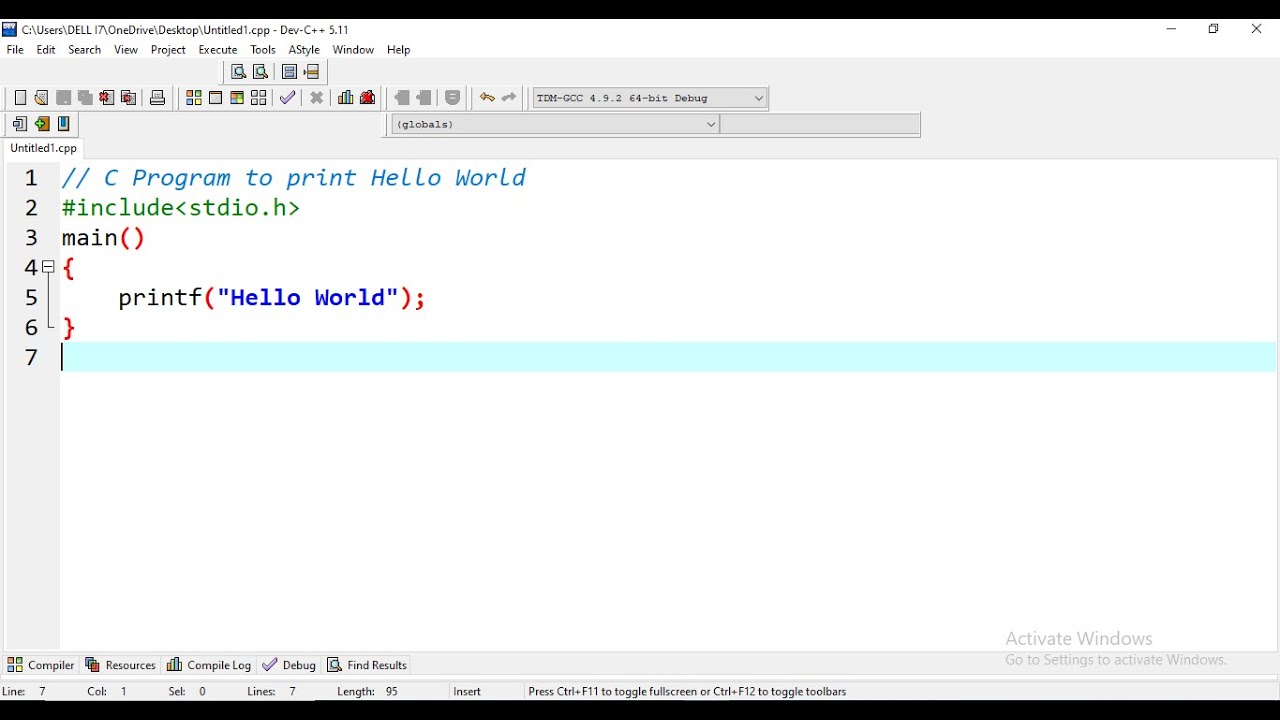Click the Goto Function list icon
The width and height of the screenshot is (1280, 720).
point(289,72)
